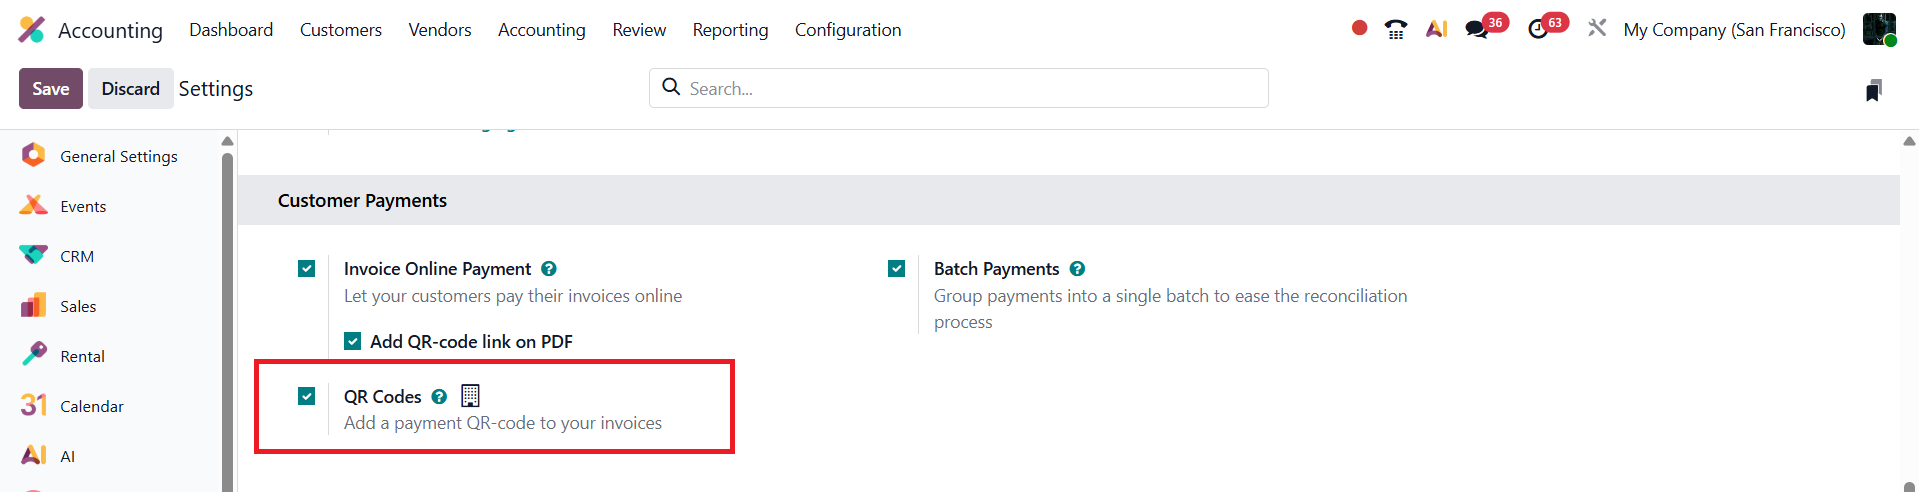Click the help icon next to QR Codes
The image size is (1919, 492).
pyautogui.click(x=439, y=397)
